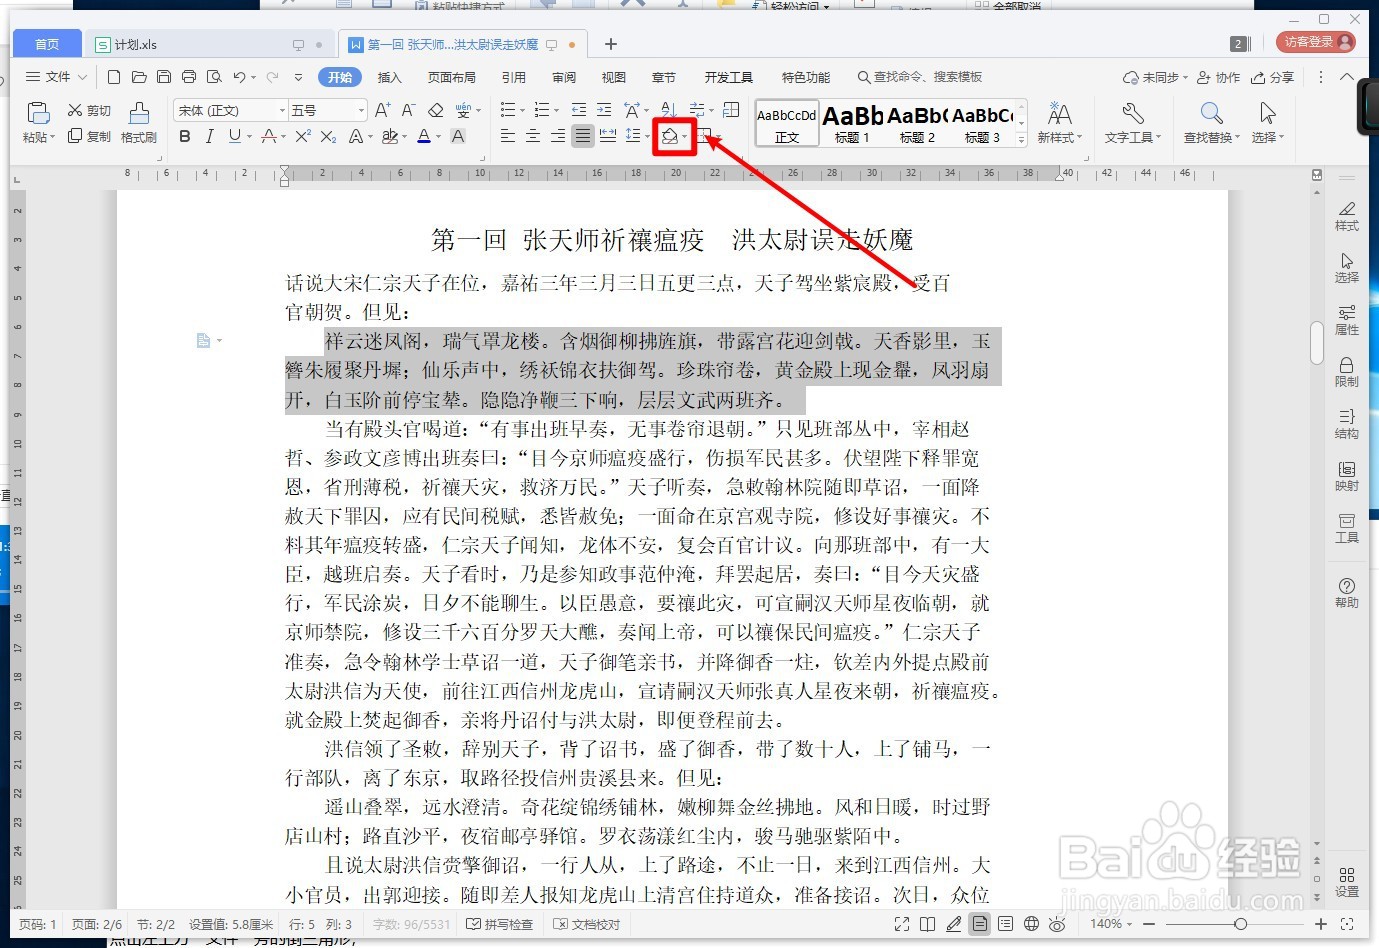1379x948 pixels.
Task: Toggle justify alignment
Action: pos(583,136)
